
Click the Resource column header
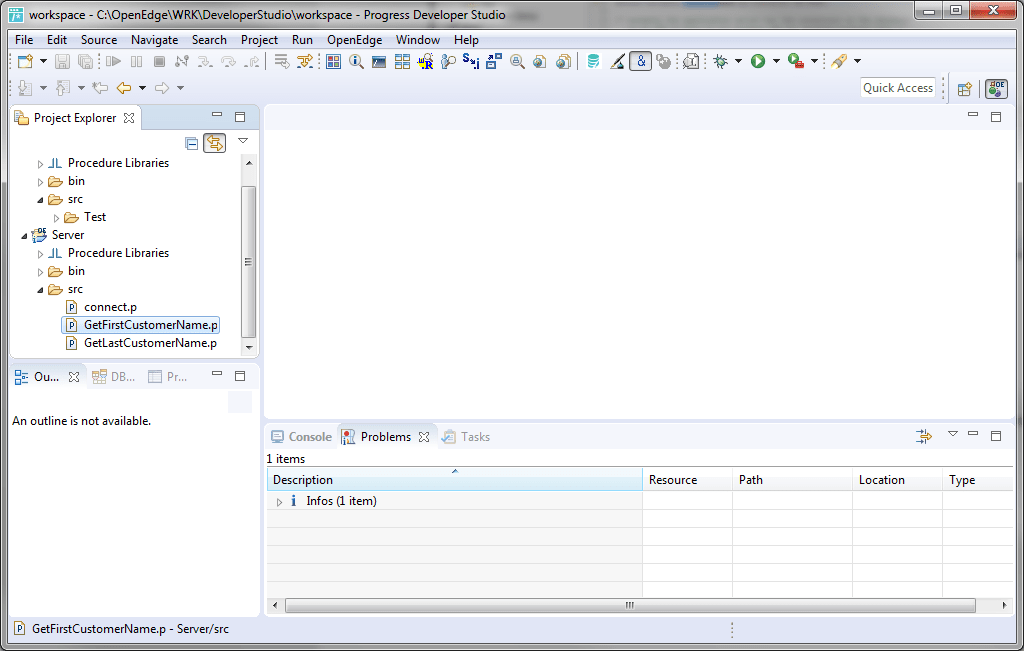tap(688, 480)
